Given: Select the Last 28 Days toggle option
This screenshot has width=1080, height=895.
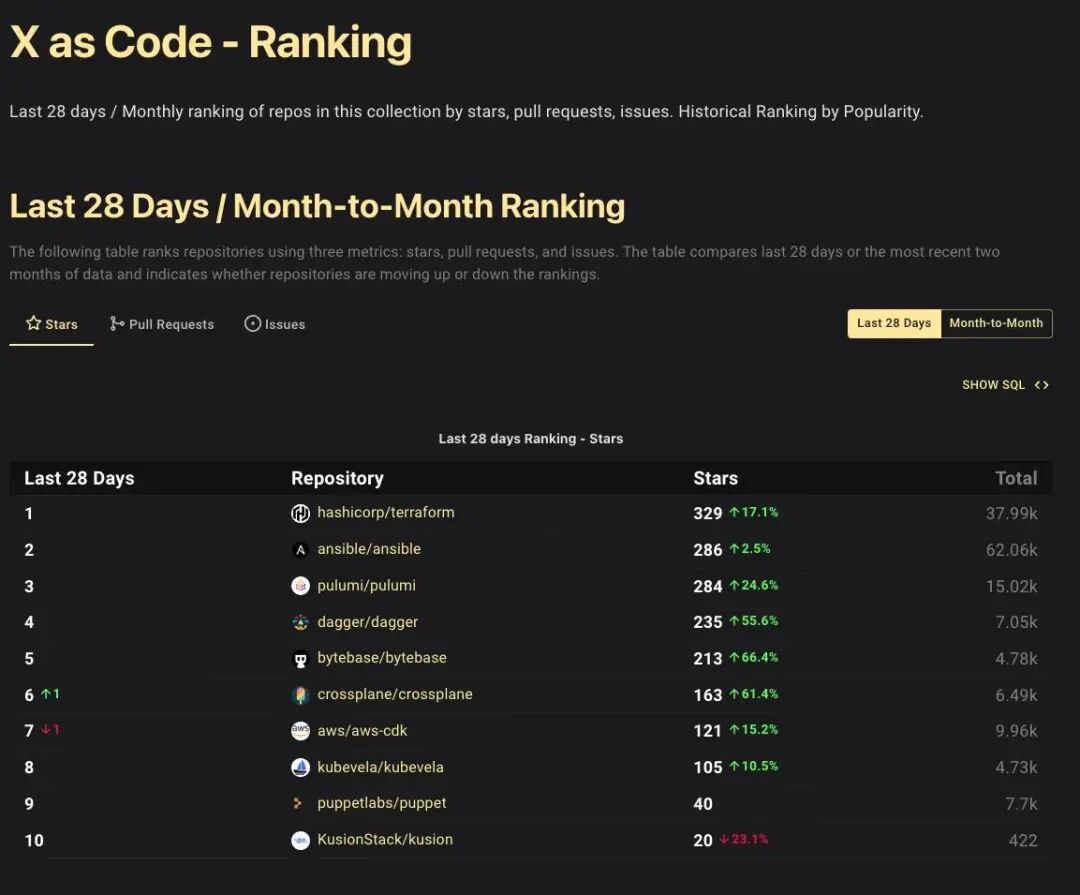Looking at the screenshot, I should 894,323.
